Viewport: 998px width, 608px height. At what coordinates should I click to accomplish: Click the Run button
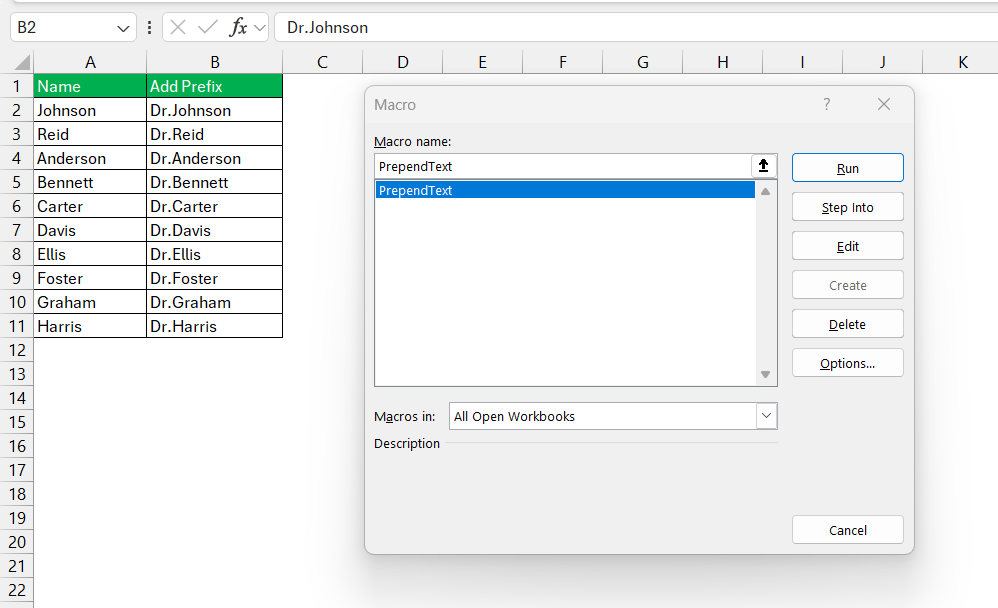coord(847,168)
